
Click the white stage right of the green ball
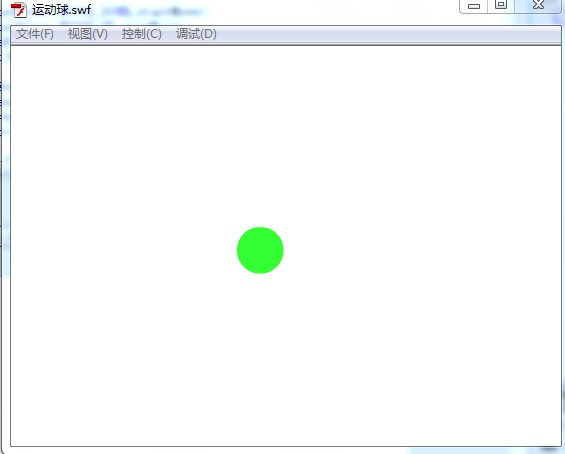point(422,250)
